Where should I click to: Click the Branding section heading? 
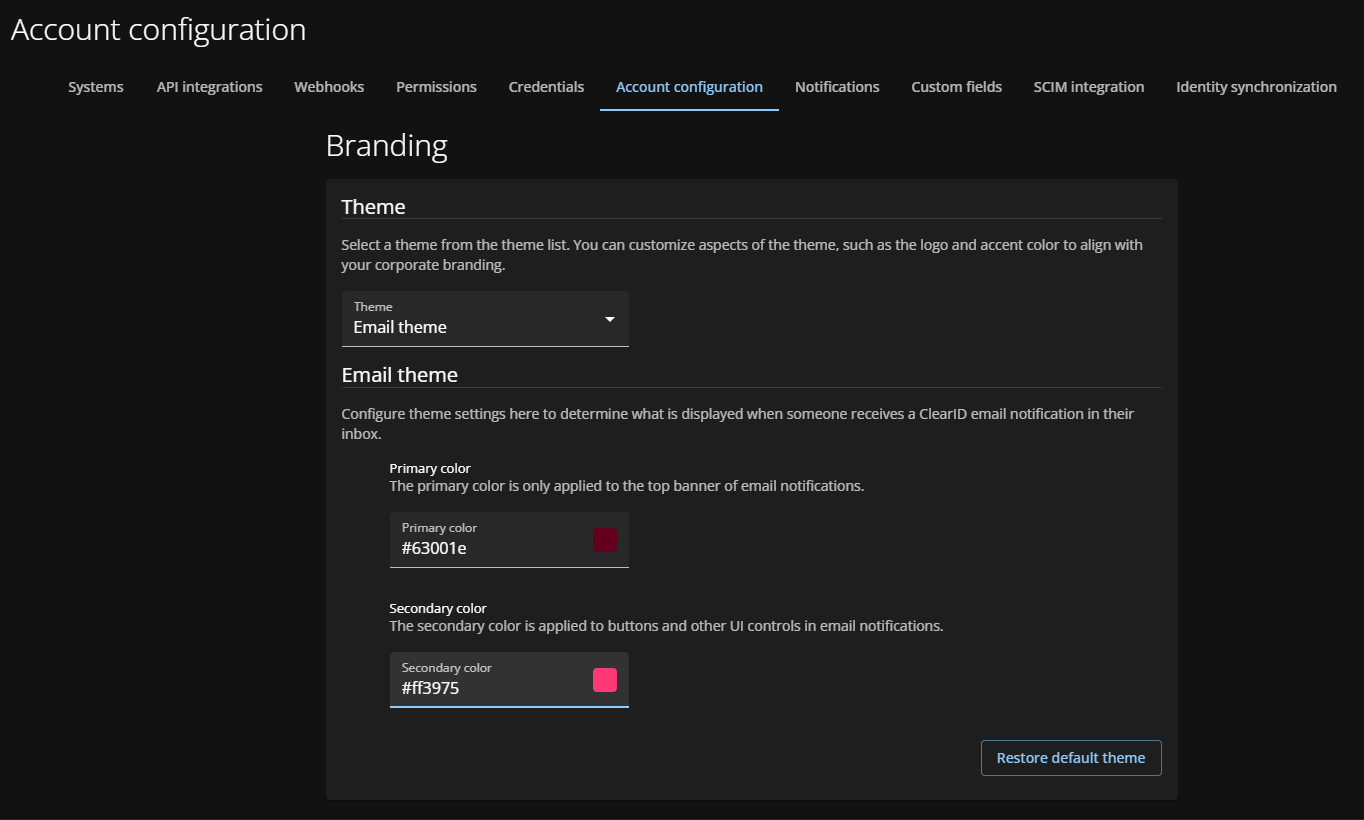[x=386, y=146]
